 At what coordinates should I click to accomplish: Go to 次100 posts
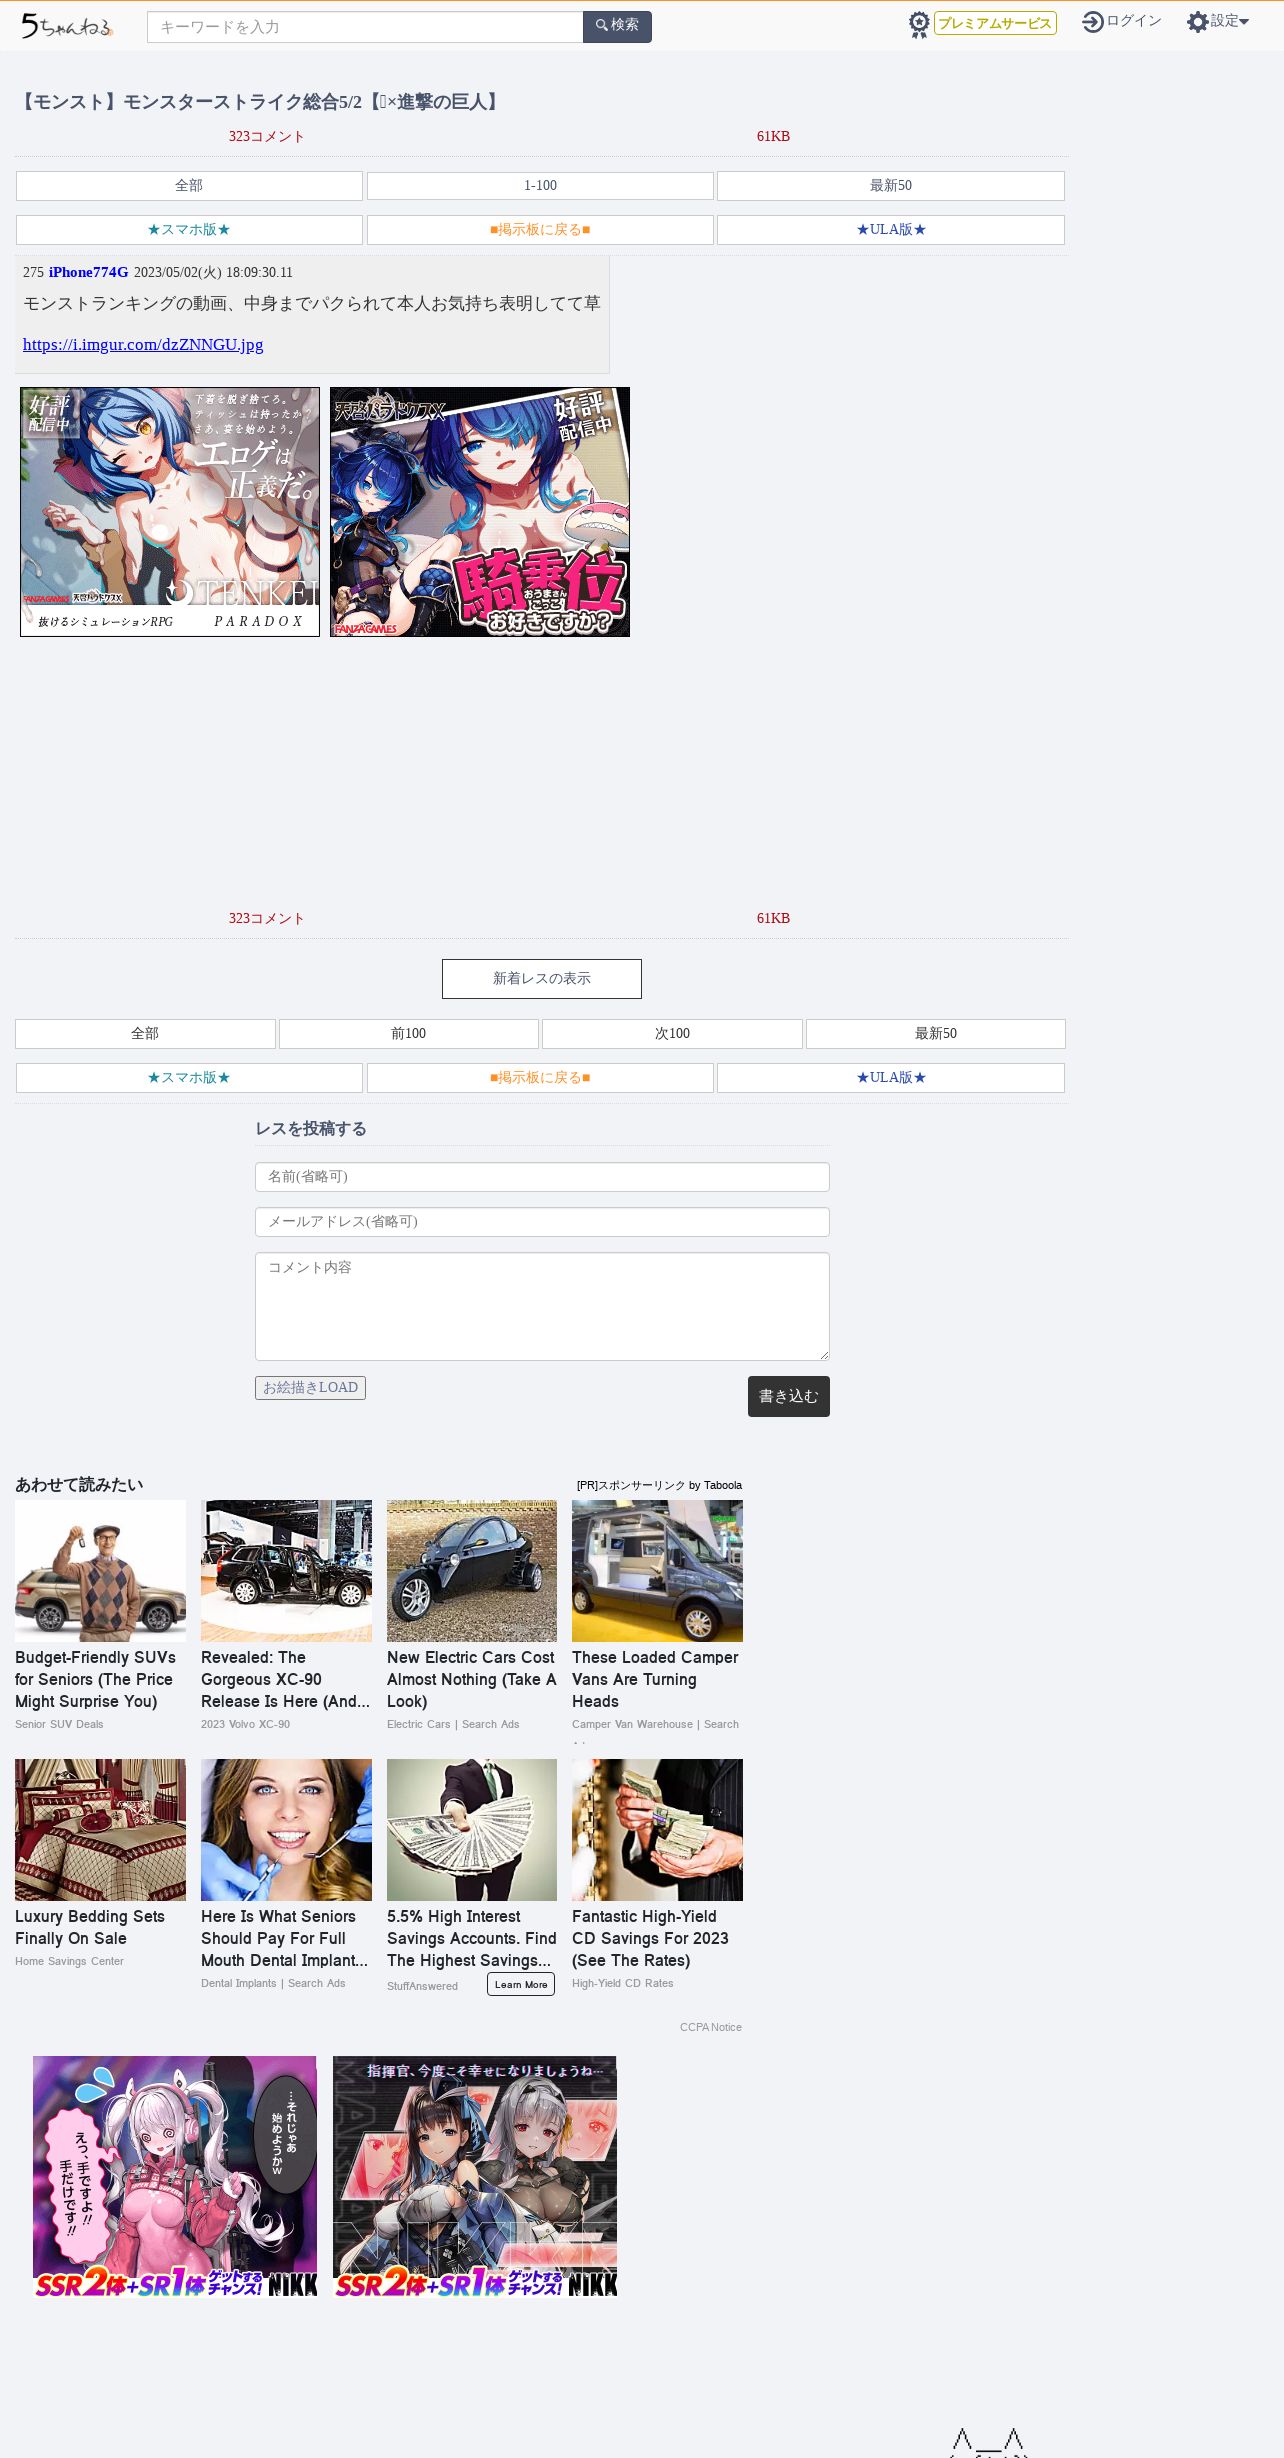click(672, 1034)
